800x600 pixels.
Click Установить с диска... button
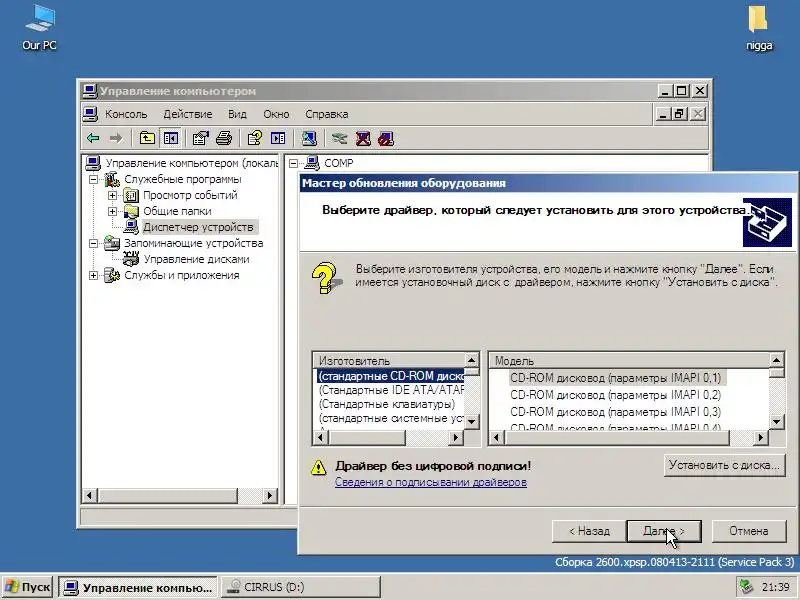click(x=724, y=465)
